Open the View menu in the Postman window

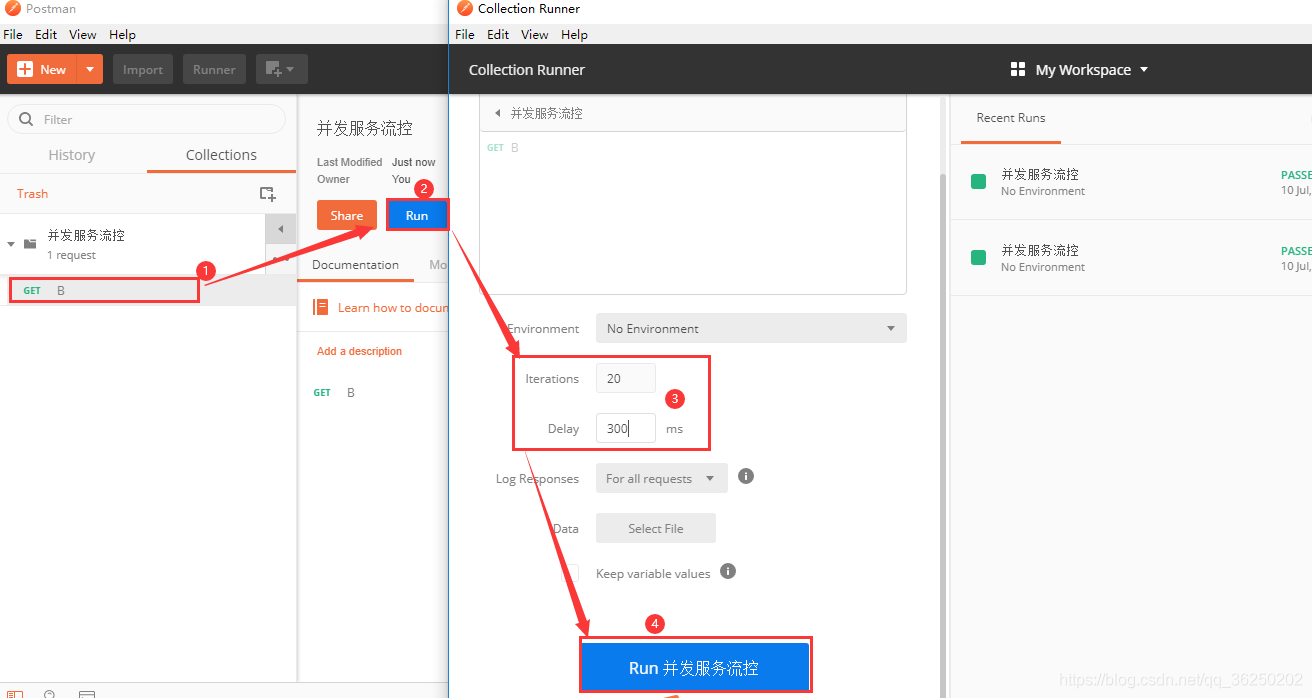pyautogui.click(x=83, y=34)
